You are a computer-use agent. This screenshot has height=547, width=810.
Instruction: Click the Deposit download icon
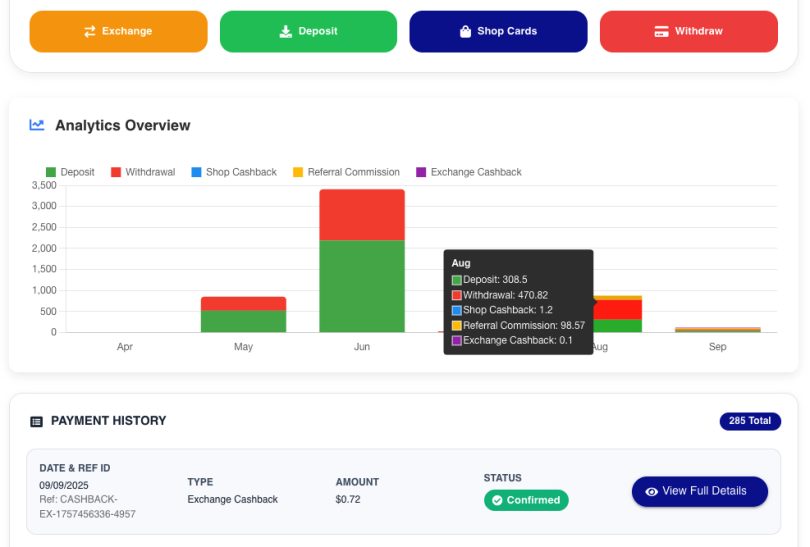coord(286,32)
